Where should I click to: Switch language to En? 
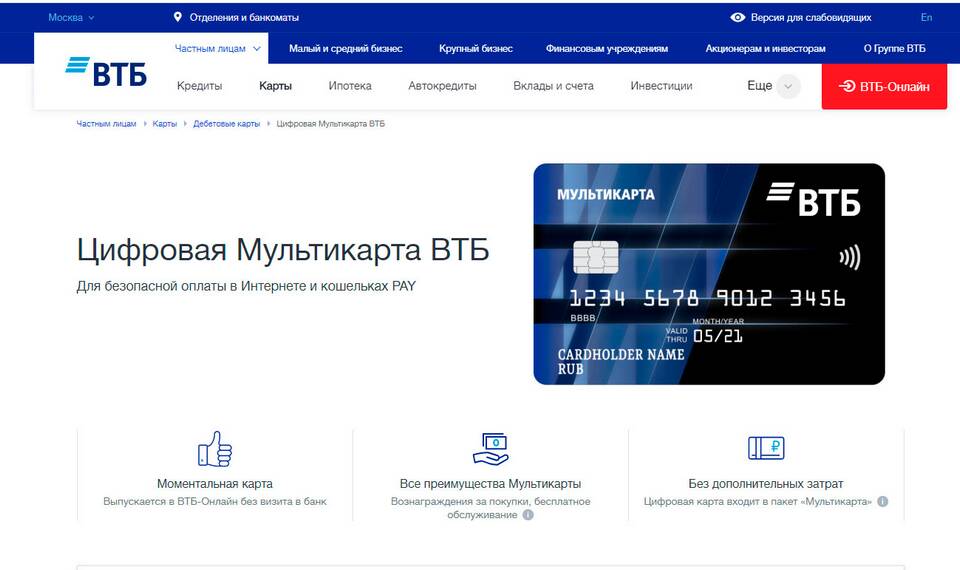point(926,18)
